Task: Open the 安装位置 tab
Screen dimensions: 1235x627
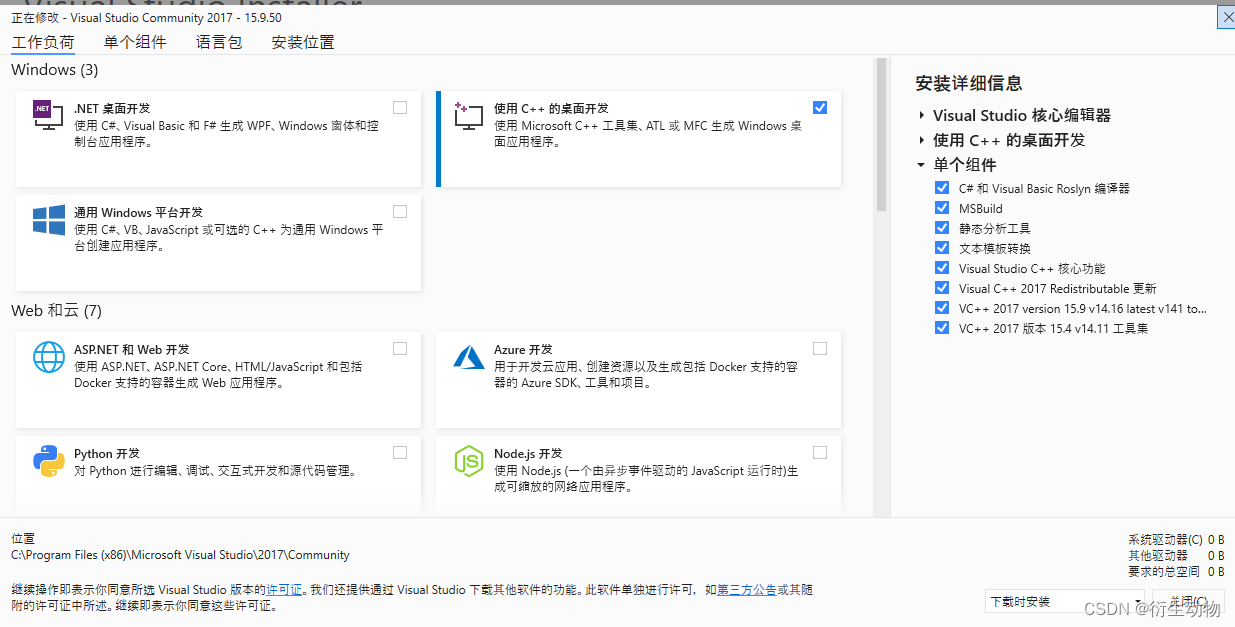Action: pos(303,42)
